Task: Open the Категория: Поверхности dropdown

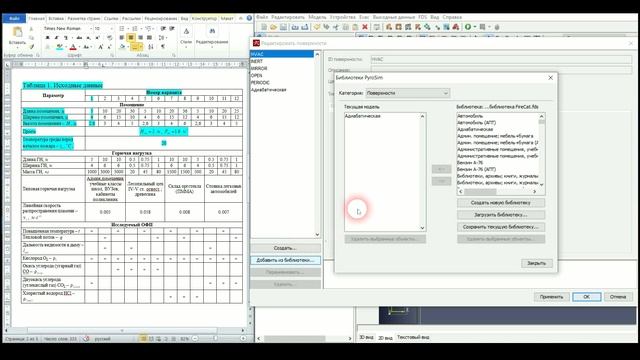Action: 408,93
